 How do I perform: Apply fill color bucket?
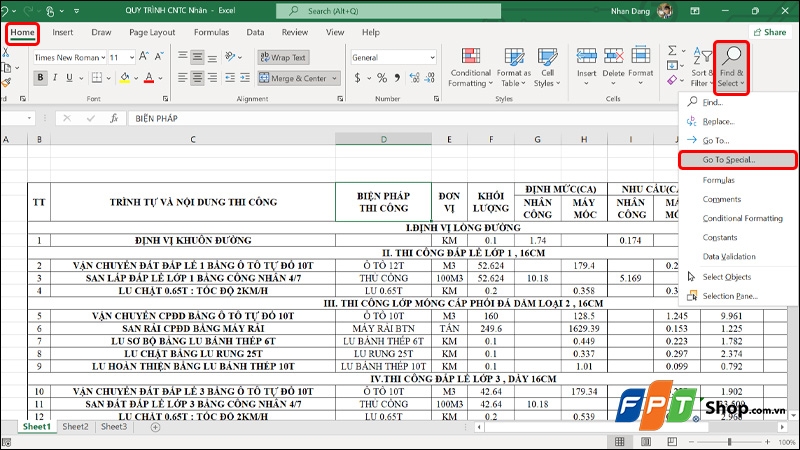click(x=124, y=78)
